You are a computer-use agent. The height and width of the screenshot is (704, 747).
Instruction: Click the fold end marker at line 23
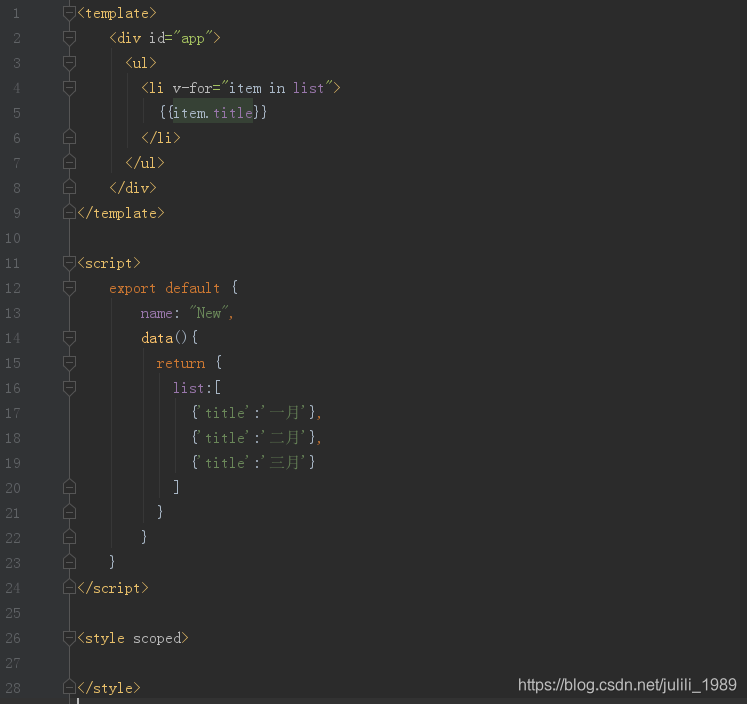69,563
